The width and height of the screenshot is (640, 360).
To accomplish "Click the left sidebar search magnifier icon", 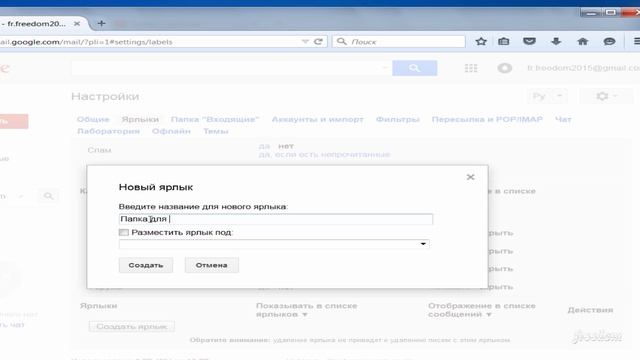I will click(49, 196).
